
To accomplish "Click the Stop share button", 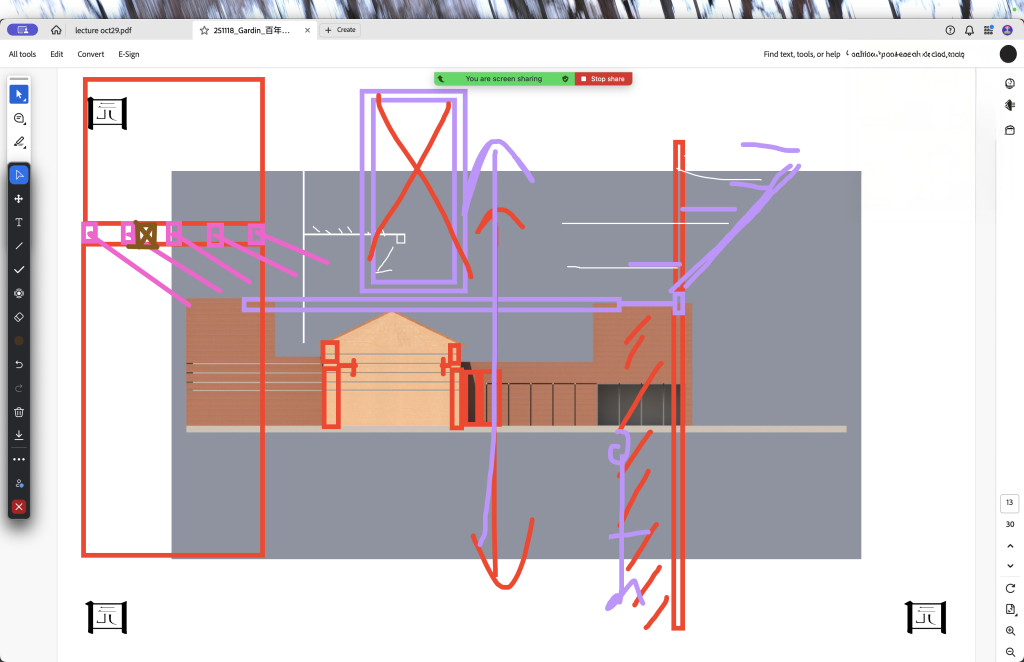I will point(603,79).
